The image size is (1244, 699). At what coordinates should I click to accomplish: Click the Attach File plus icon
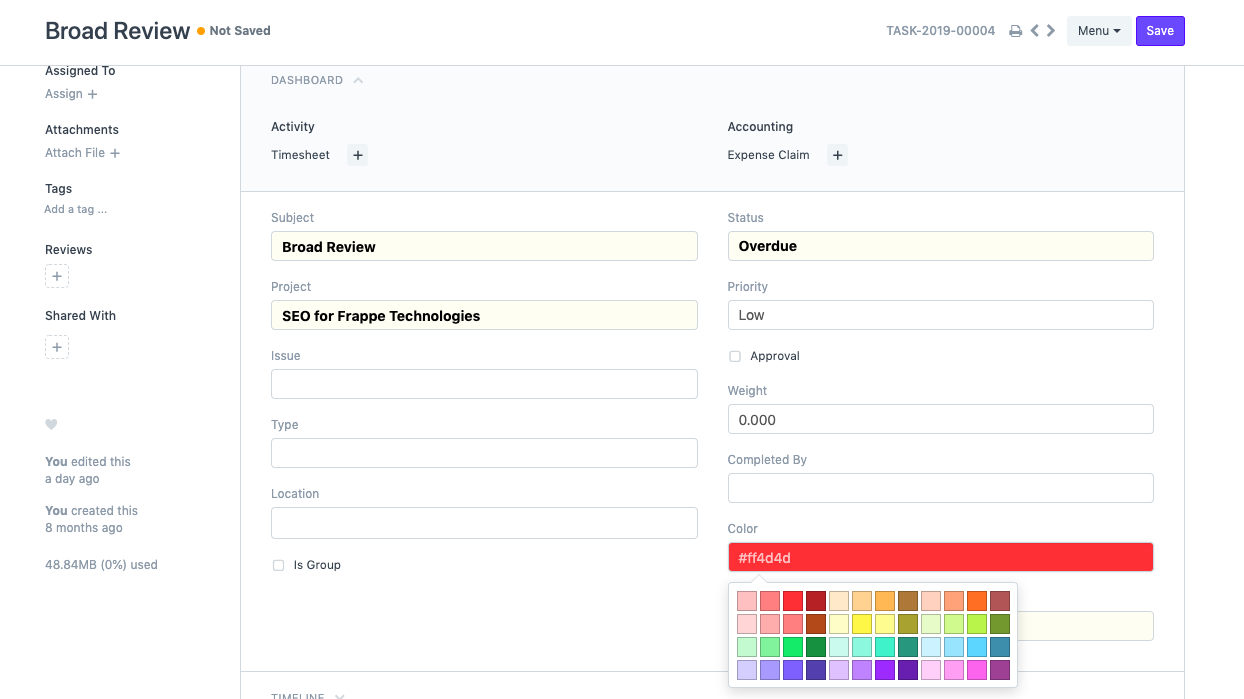point(115,153)
